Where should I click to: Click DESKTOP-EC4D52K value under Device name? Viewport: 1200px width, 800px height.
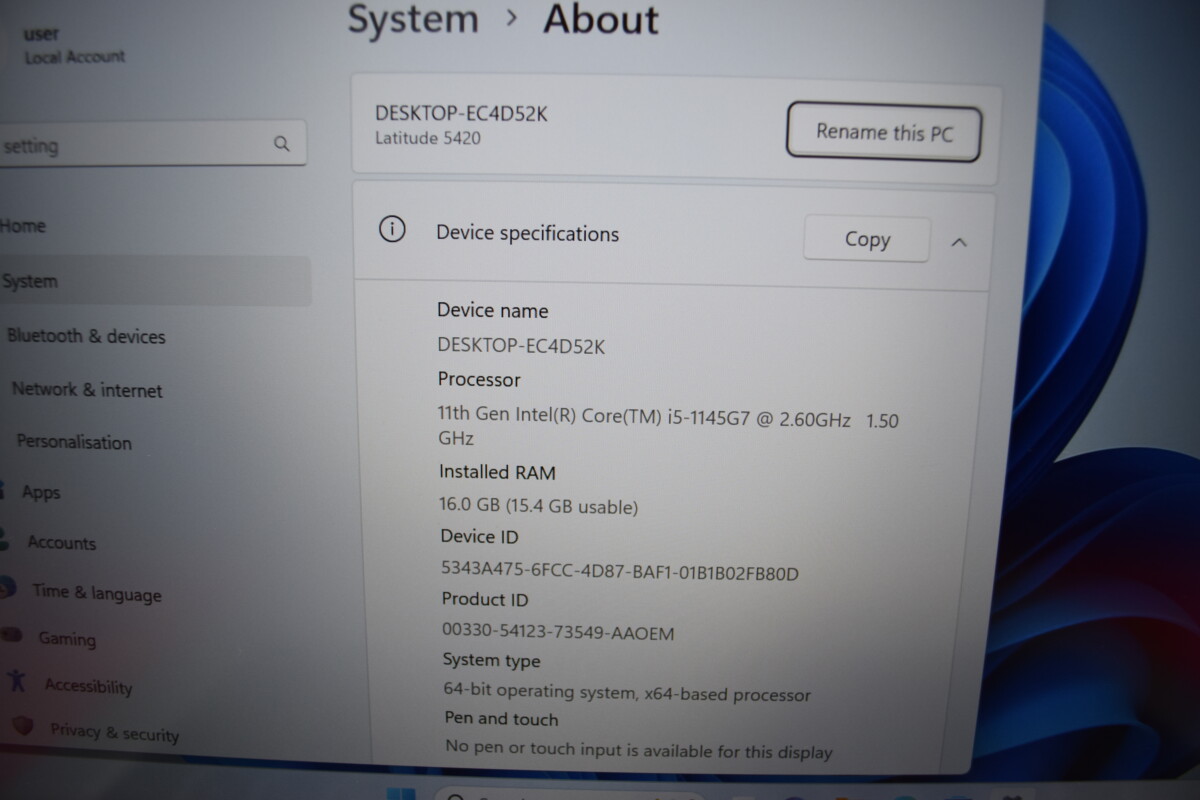pos(521,346)
